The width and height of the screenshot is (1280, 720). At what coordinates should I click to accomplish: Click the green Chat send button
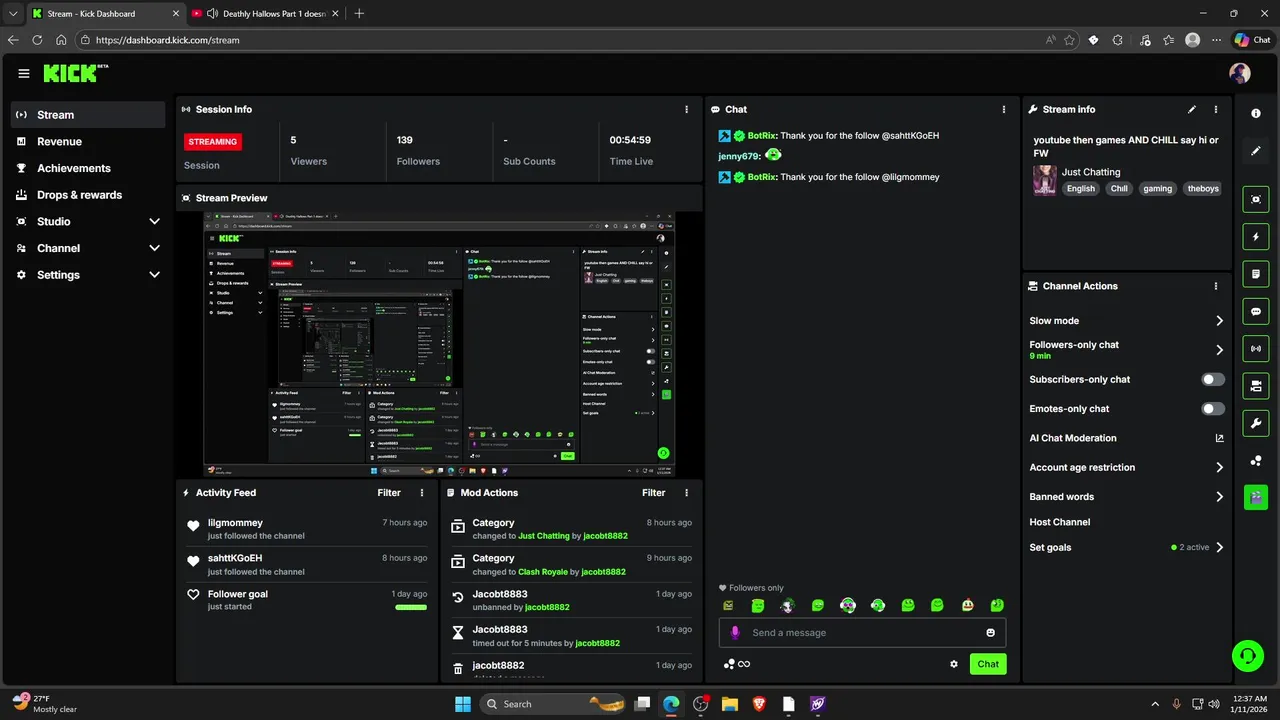tap(988, 664)
